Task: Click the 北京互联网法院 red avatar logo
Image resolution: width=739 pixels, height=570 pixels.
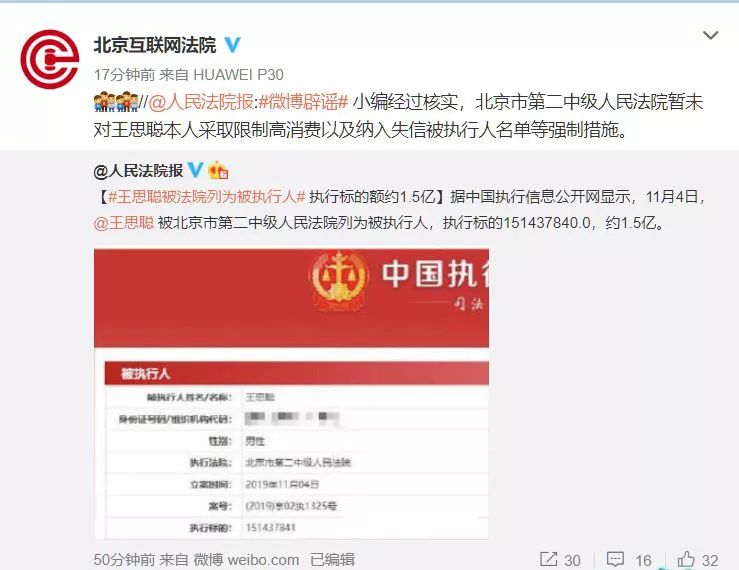Action: point(49,59)
